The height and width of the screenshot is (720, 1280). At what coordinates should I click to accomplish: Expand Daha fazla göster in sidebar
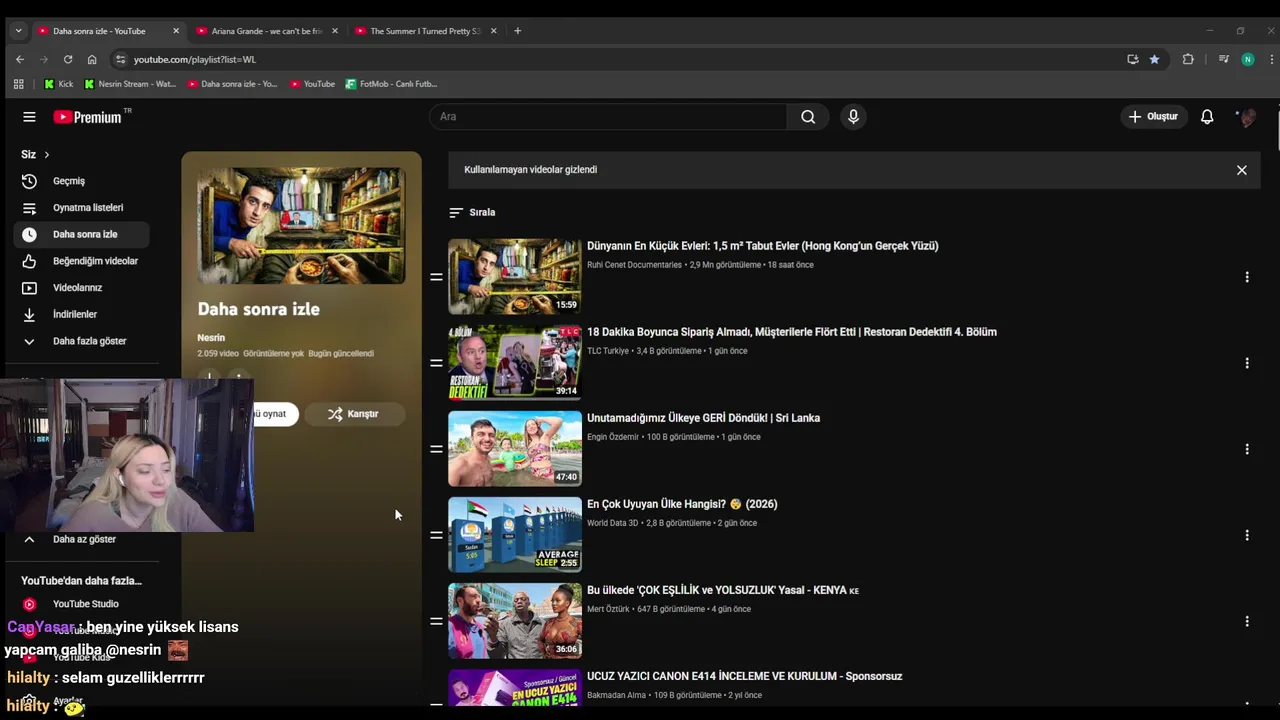pos(81,341)
